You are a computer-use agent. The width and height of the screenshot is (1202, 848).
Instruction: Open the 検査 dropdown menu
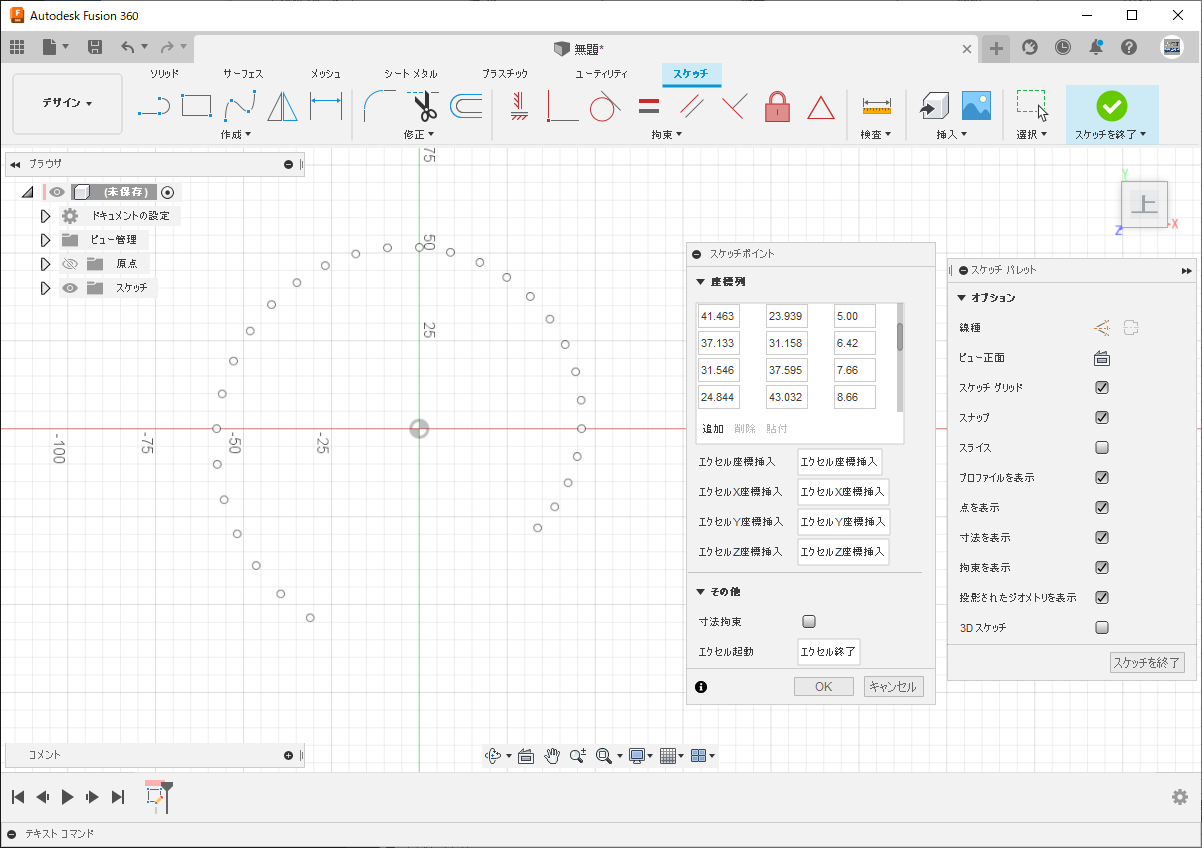[x=876, y=134]
